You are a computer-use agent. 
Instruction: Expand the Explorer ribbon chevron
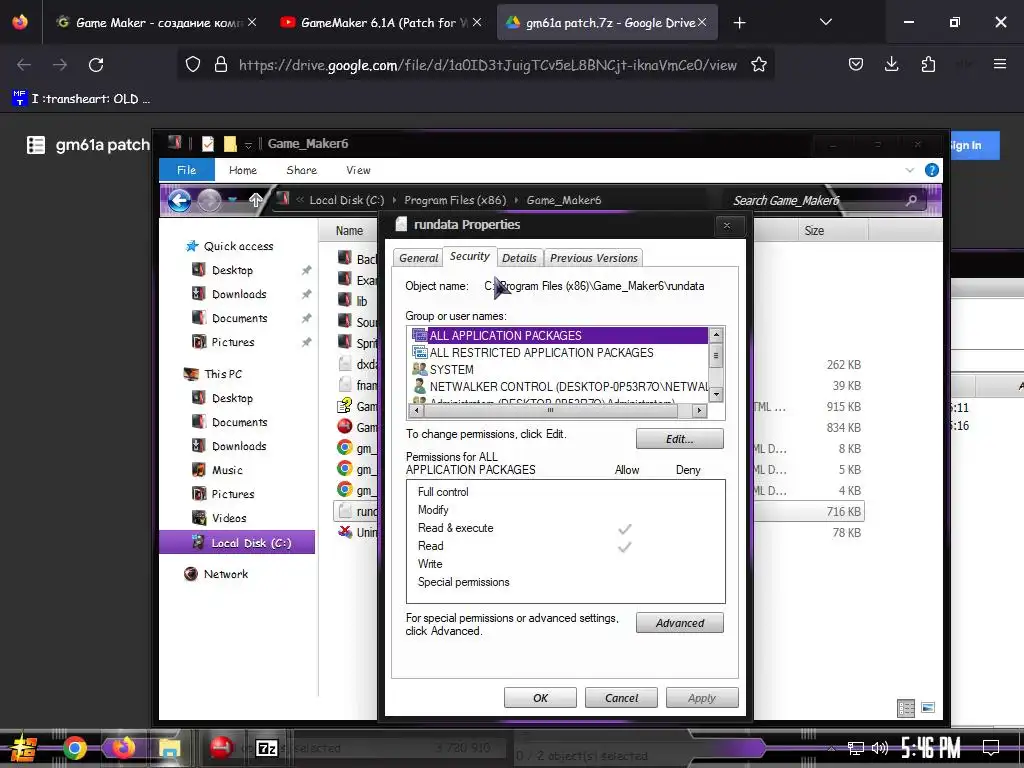click(x=910, y=170)
